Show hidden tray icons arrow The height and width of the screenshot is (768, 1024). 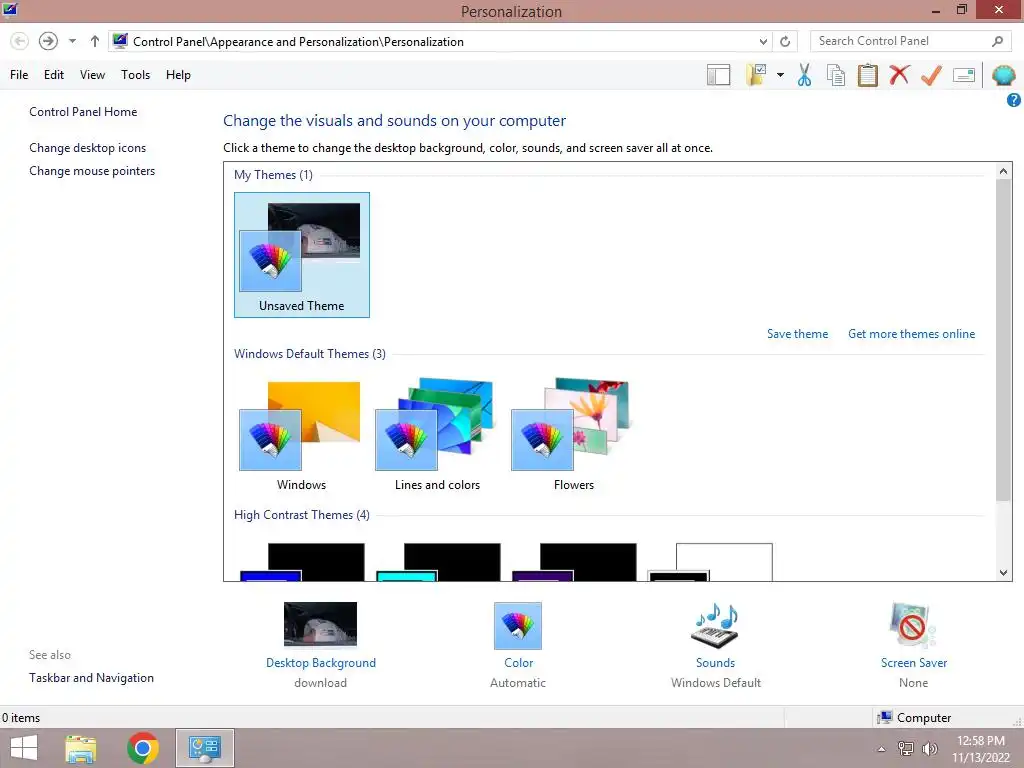882,749
